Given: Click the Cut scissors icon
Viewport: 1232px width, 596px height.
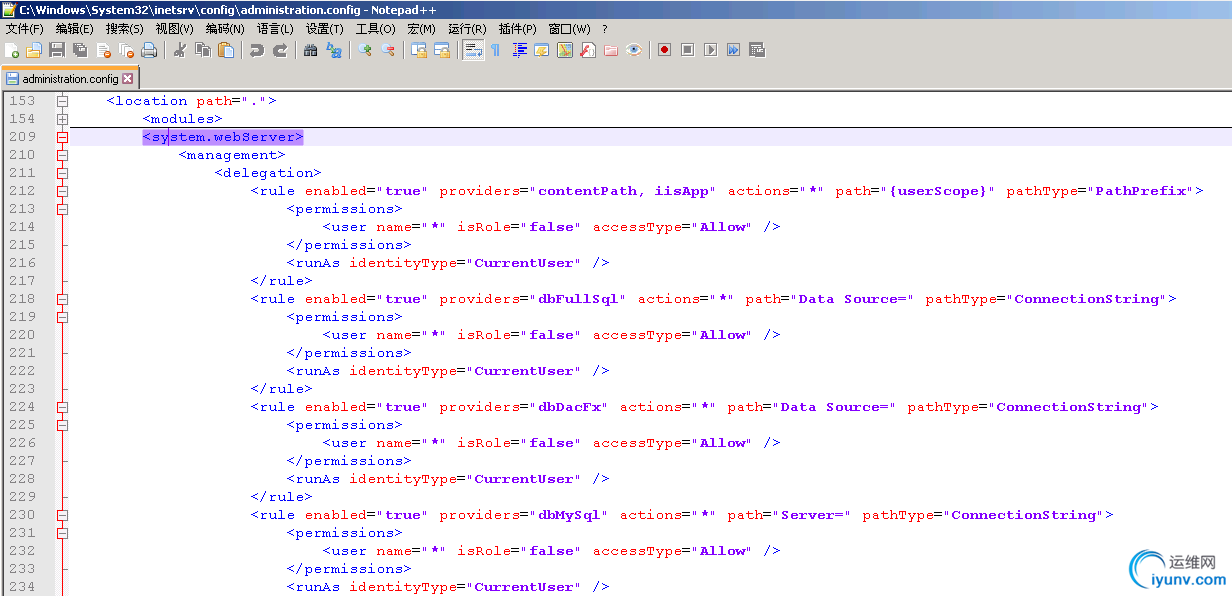Looking at the screenshot, I should pyautogui.click(x=179, y=50).
